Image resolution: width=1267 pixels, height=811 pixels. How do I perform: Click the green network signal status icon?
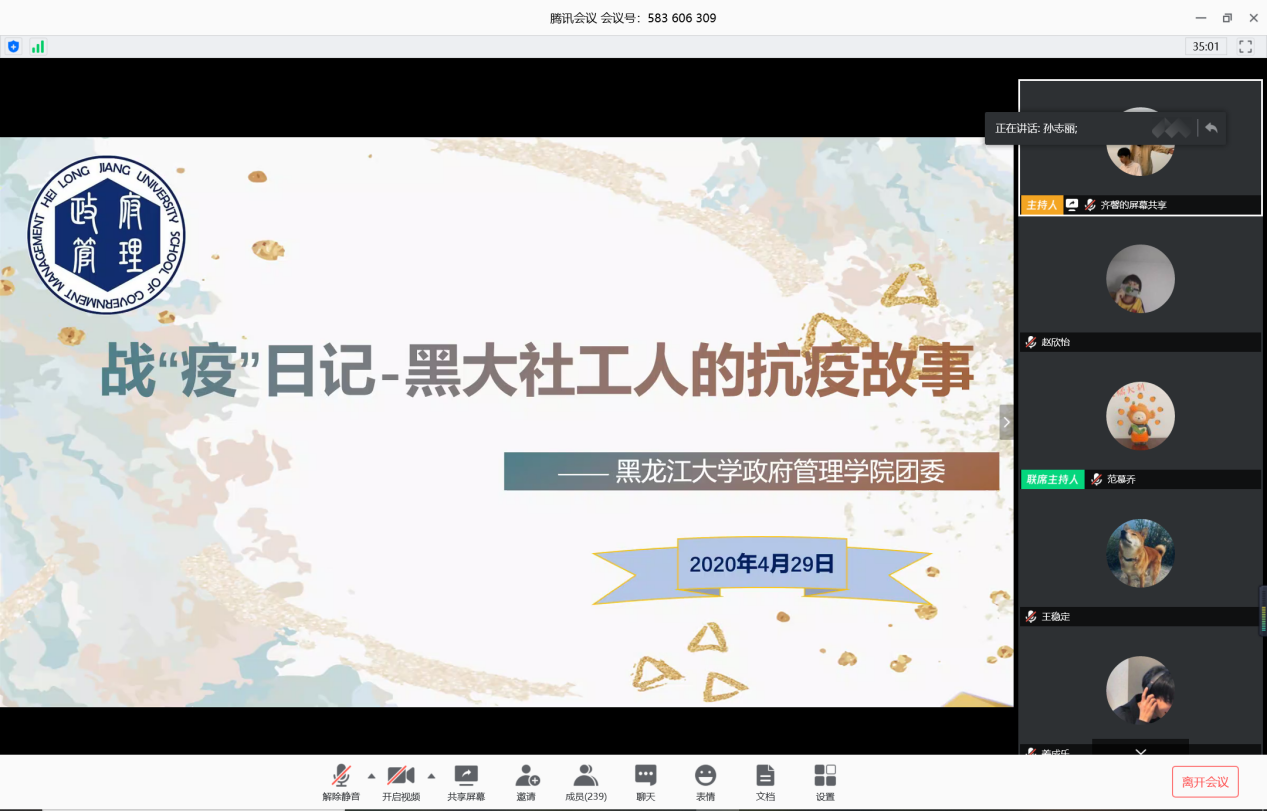(38, 46)
